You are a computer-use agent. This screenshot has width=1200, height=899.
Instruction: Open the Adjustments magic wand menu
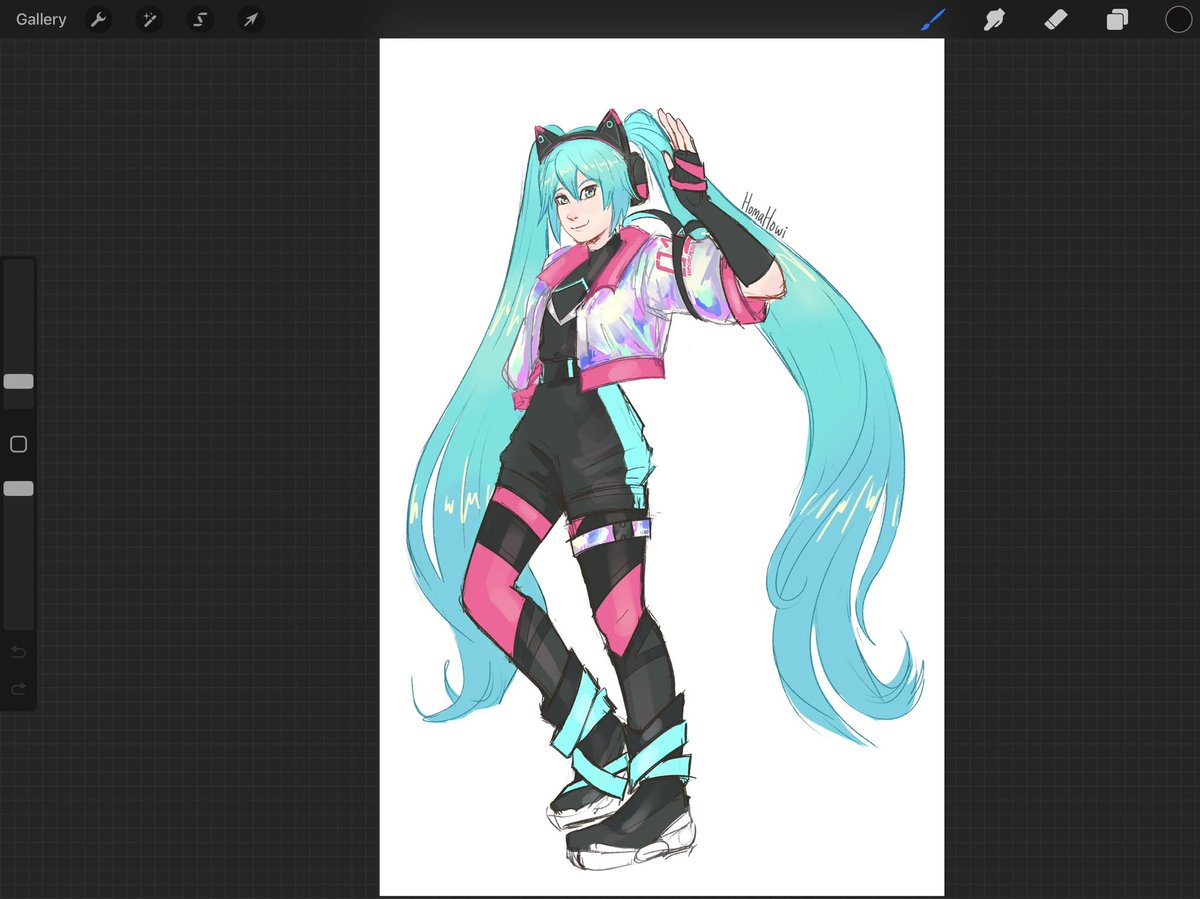149,19
